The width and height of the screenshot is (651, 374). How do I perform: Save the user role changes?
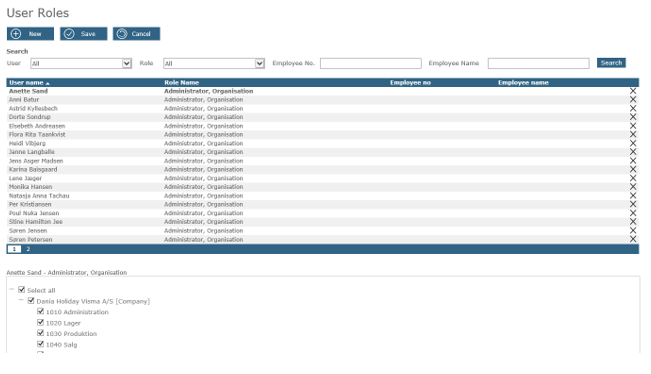[x=83, y=34]
